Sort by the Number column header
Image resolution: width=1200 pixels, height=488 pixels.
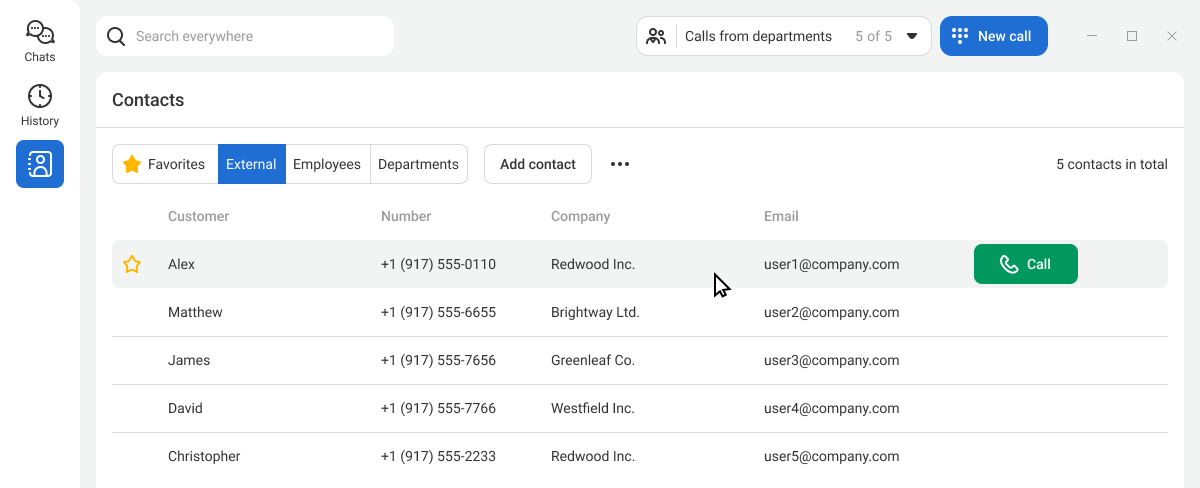[x=406, y=216]
